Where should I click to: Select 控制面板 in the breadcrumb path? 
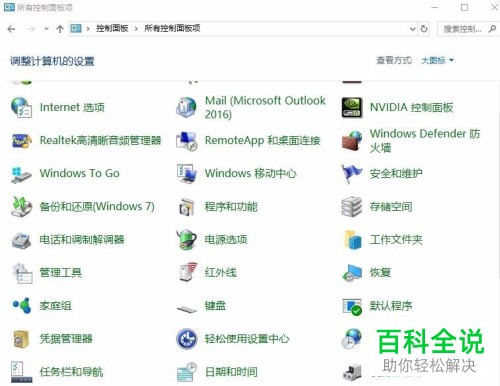click(112, 28)
